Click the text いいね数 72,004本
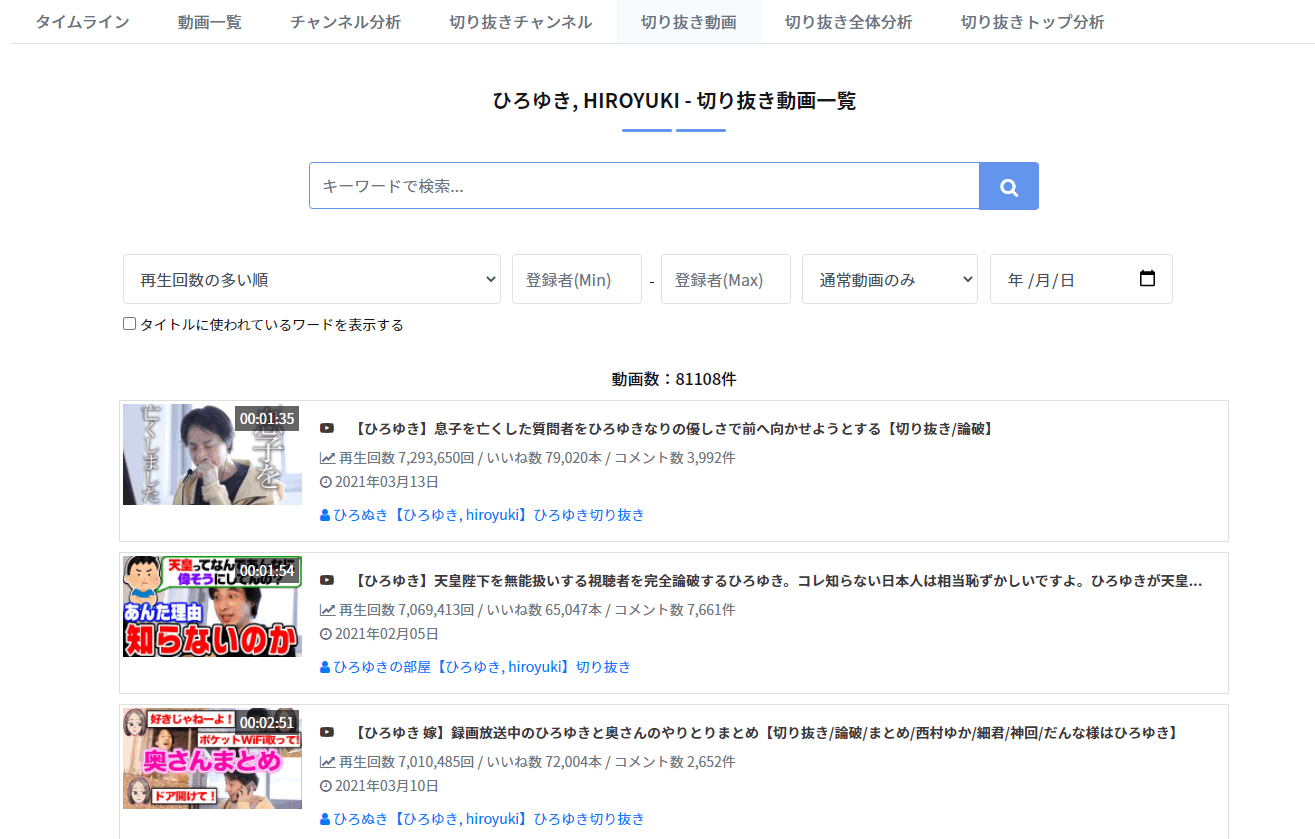Image resolution: width=1315 pixels, height=839 pixels. 544,762
